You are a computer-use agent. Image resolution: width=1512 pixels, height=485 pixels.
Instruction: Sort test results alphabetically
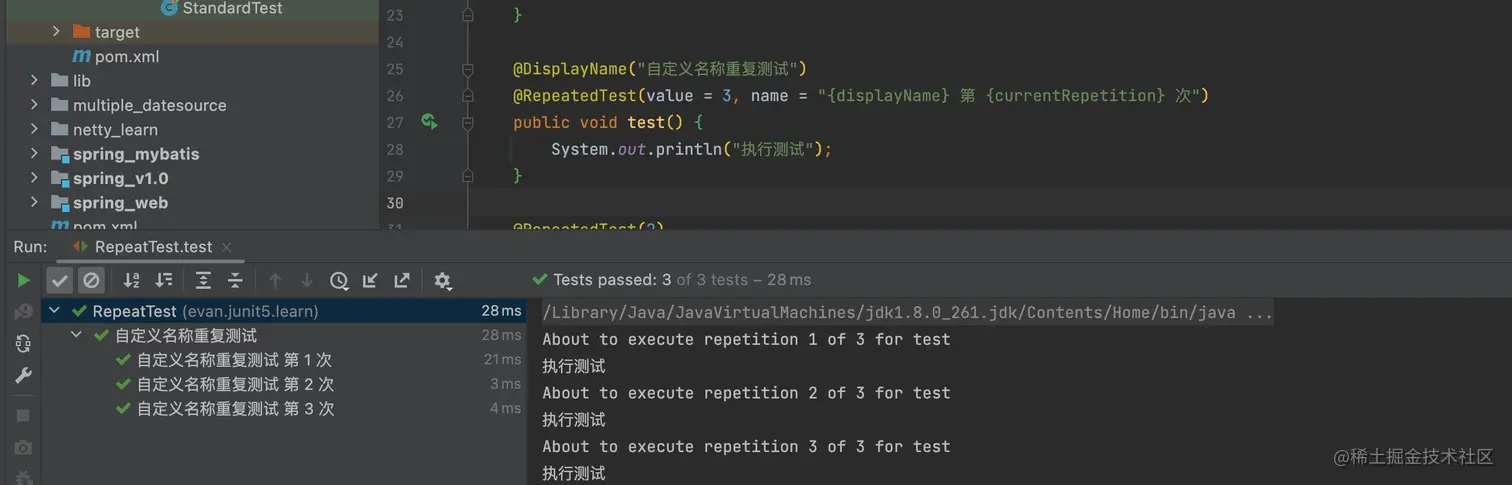(x=131, y=281)
